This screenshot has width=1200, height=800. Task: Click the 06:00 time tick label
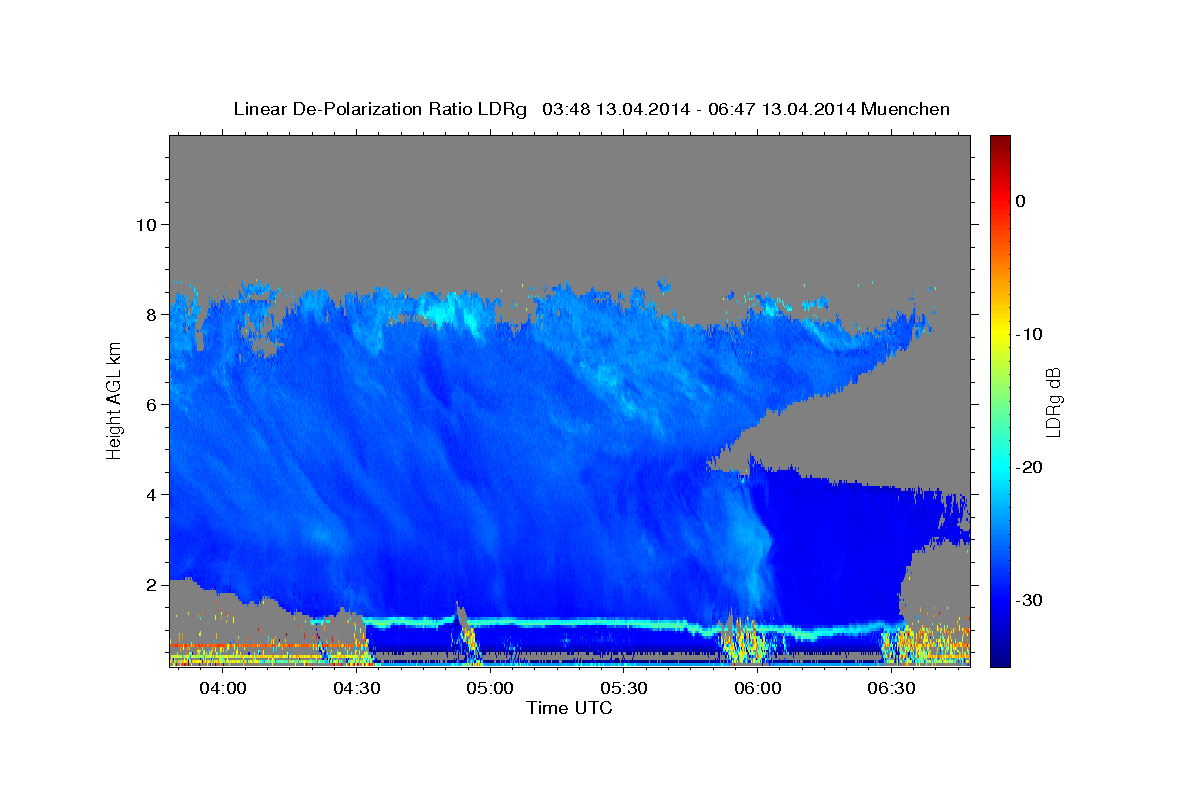click(x=757, y=689)
